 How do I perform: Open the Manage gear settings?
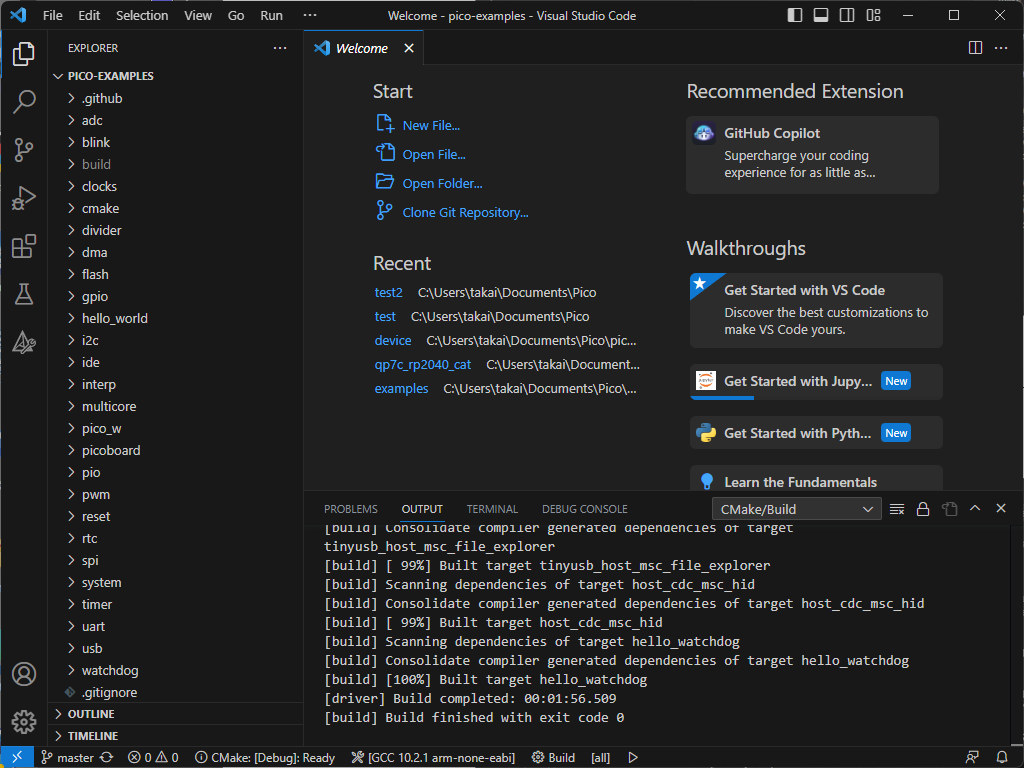click(x=24, y=721)
